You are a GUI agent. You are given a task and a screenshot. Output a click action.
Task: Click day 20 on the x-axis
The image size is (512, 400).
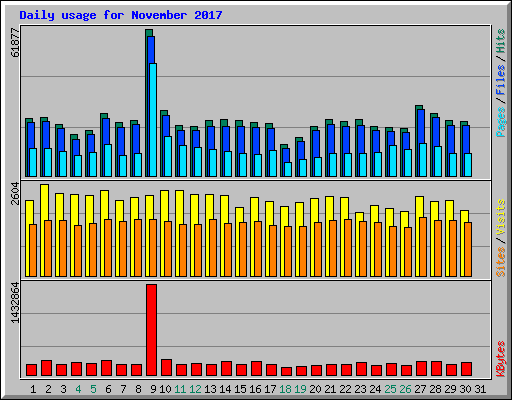tap(315, 389)
